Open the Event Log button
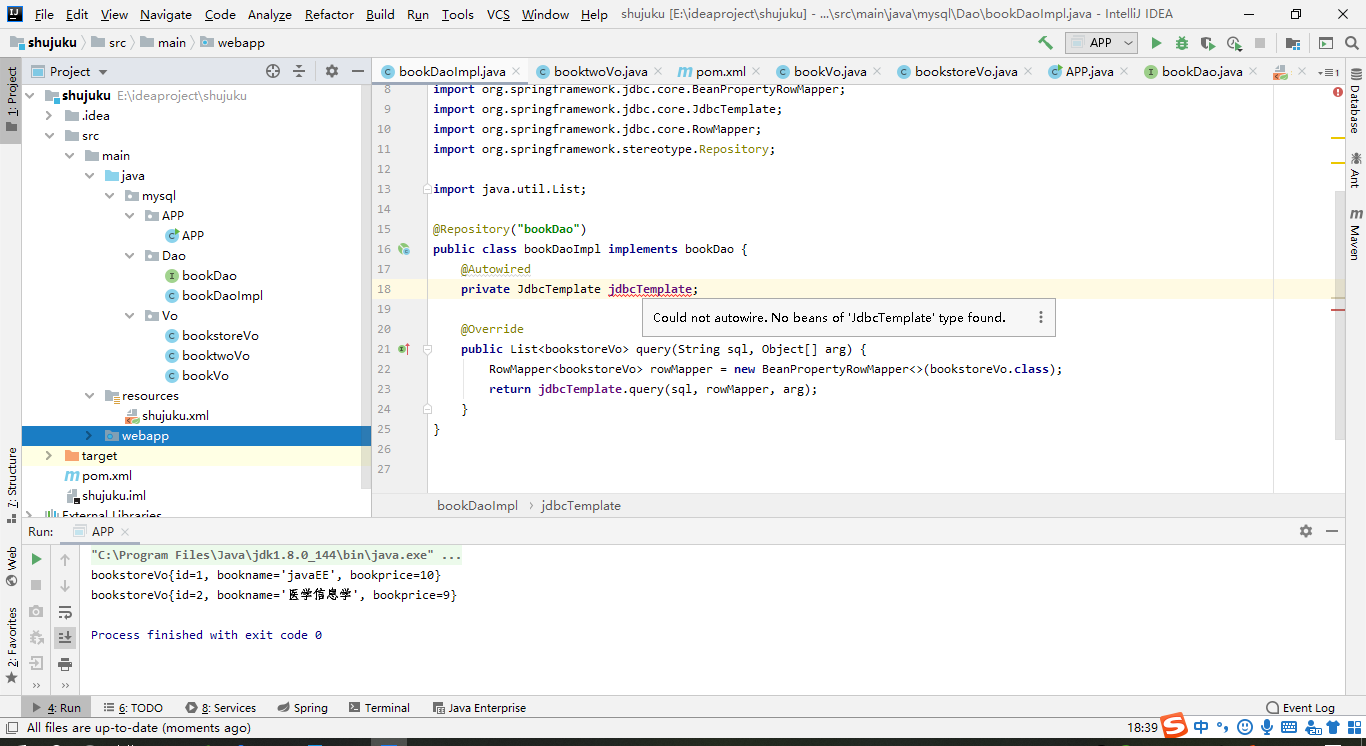 click(1300, 707)
